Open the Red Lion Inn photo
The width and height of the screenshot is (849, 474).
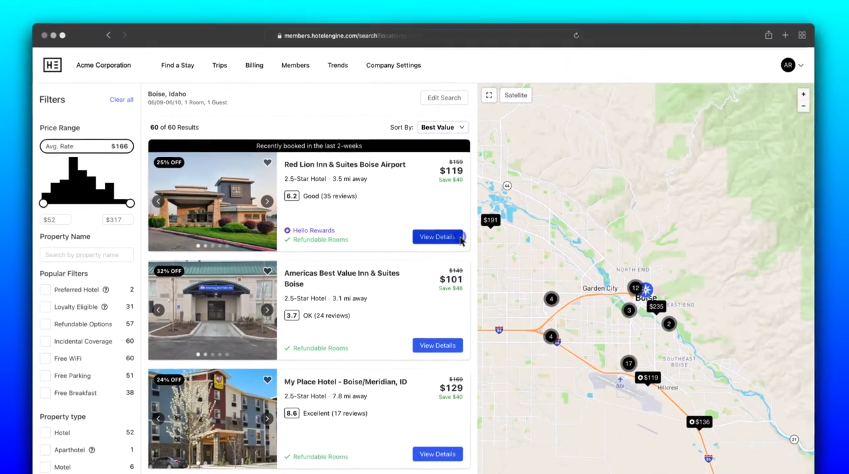click(212, 202)
